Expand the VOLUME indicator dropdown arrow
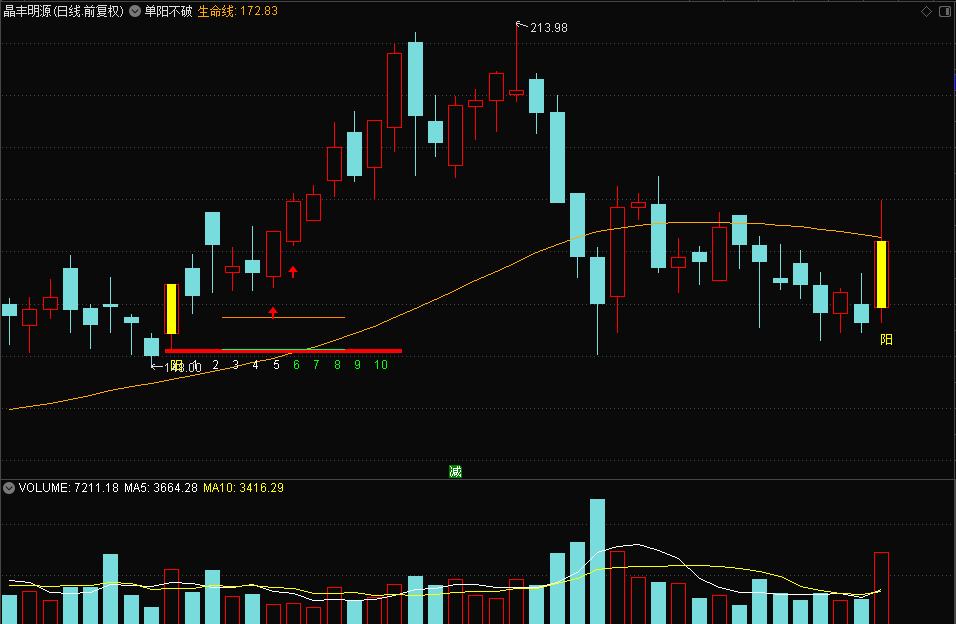The image size is (956, 624). pyautogui.click(x=9, y=488)
